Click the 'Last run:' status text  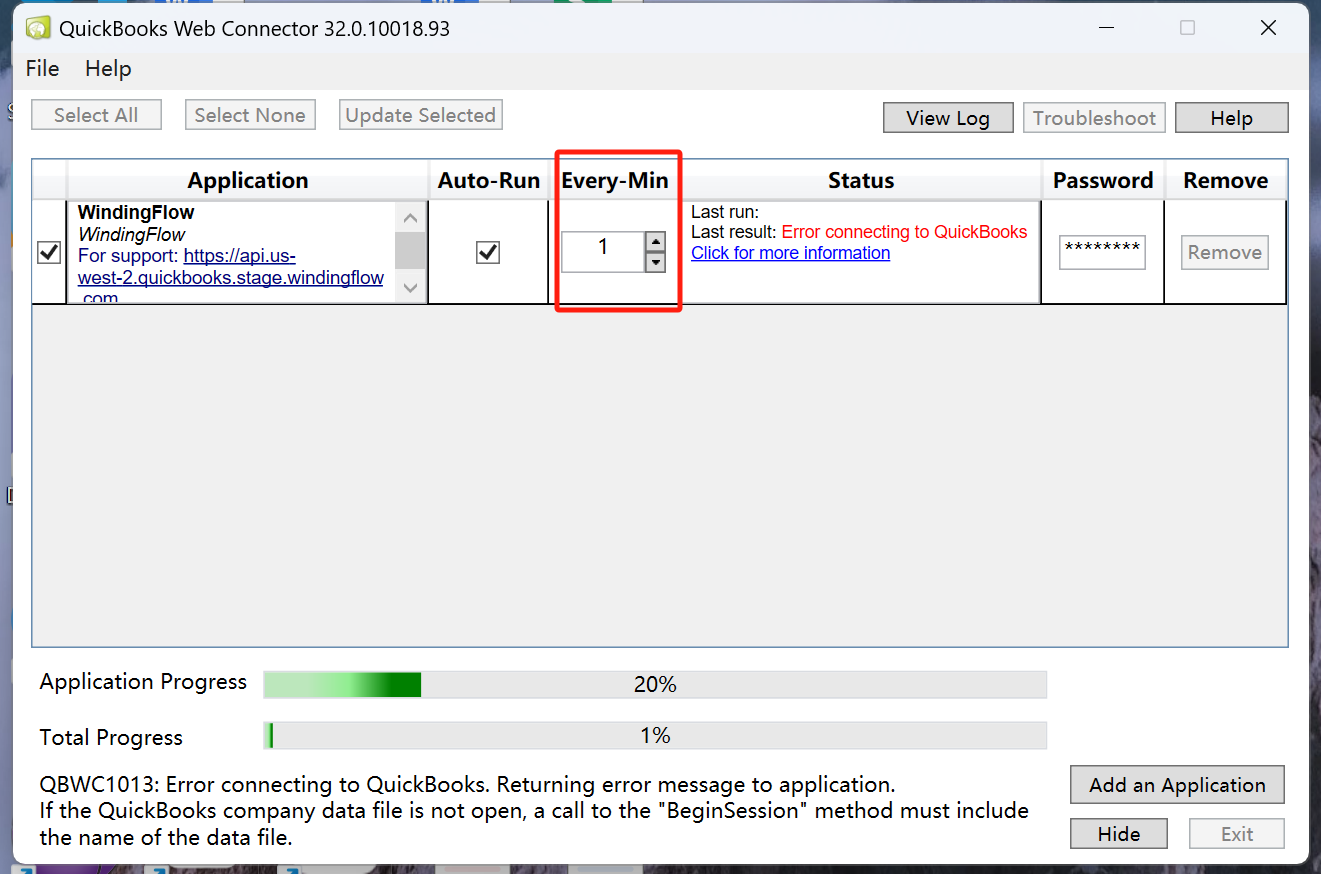click(x=725, y=212)
